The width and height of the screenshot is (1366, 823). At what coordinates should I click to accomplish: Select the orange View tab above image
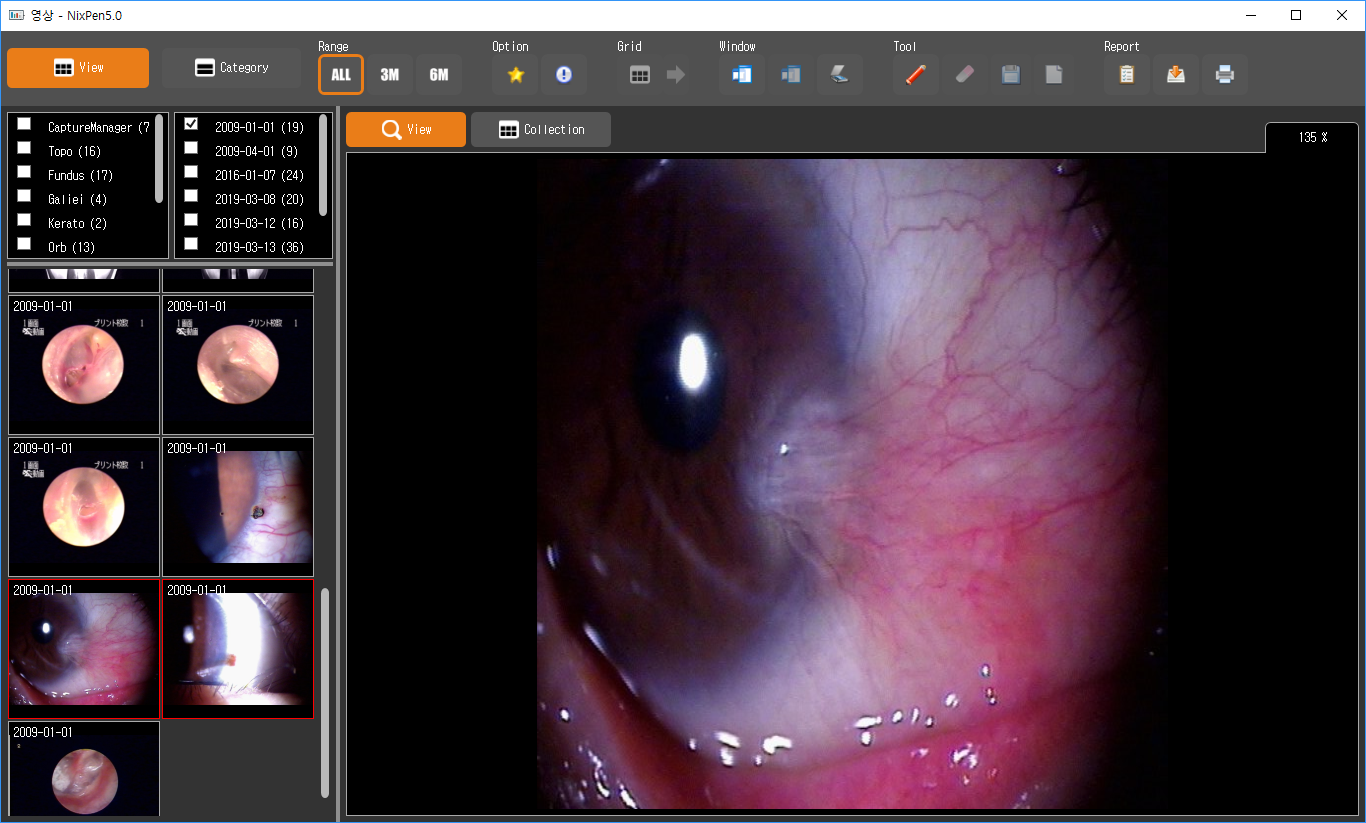pyautogui.click(x=406, y=130)
